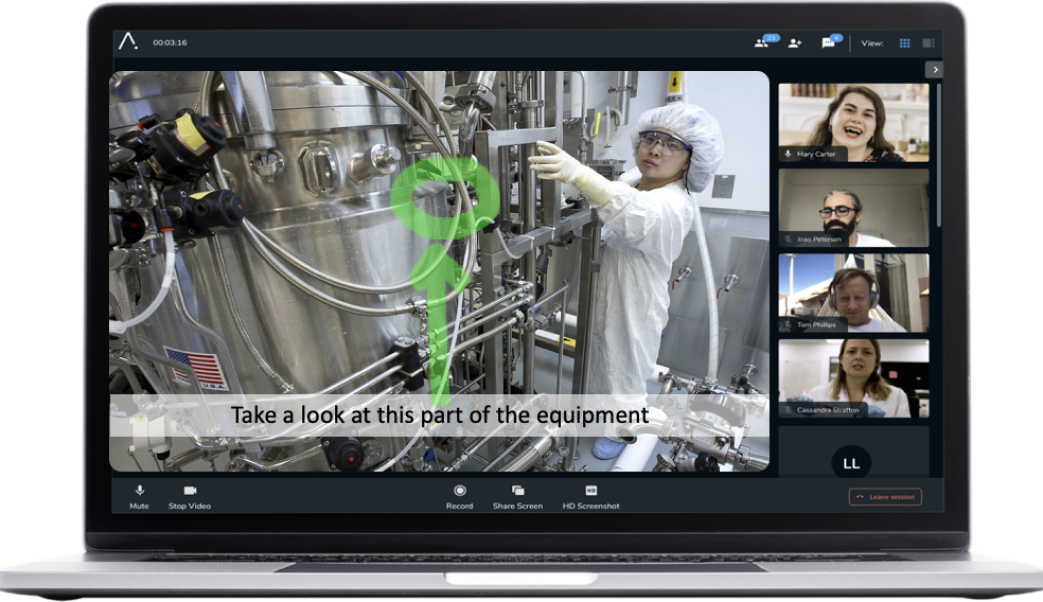Mute Mary Carter's audio
Image resolution: width=1043 pixels, height=602 pixels.
[788, 154]
